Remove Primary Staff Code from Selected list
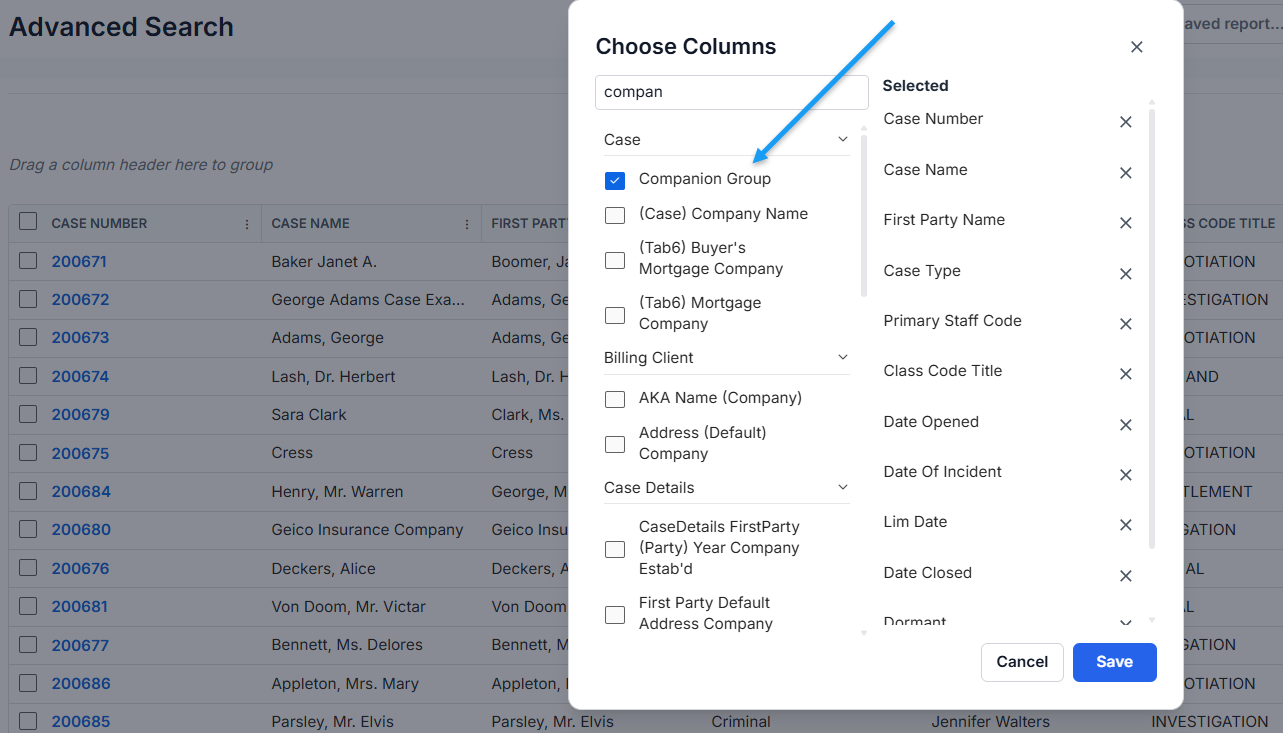Viewport: 1283px width, 733px height. tap(1125, 324)
